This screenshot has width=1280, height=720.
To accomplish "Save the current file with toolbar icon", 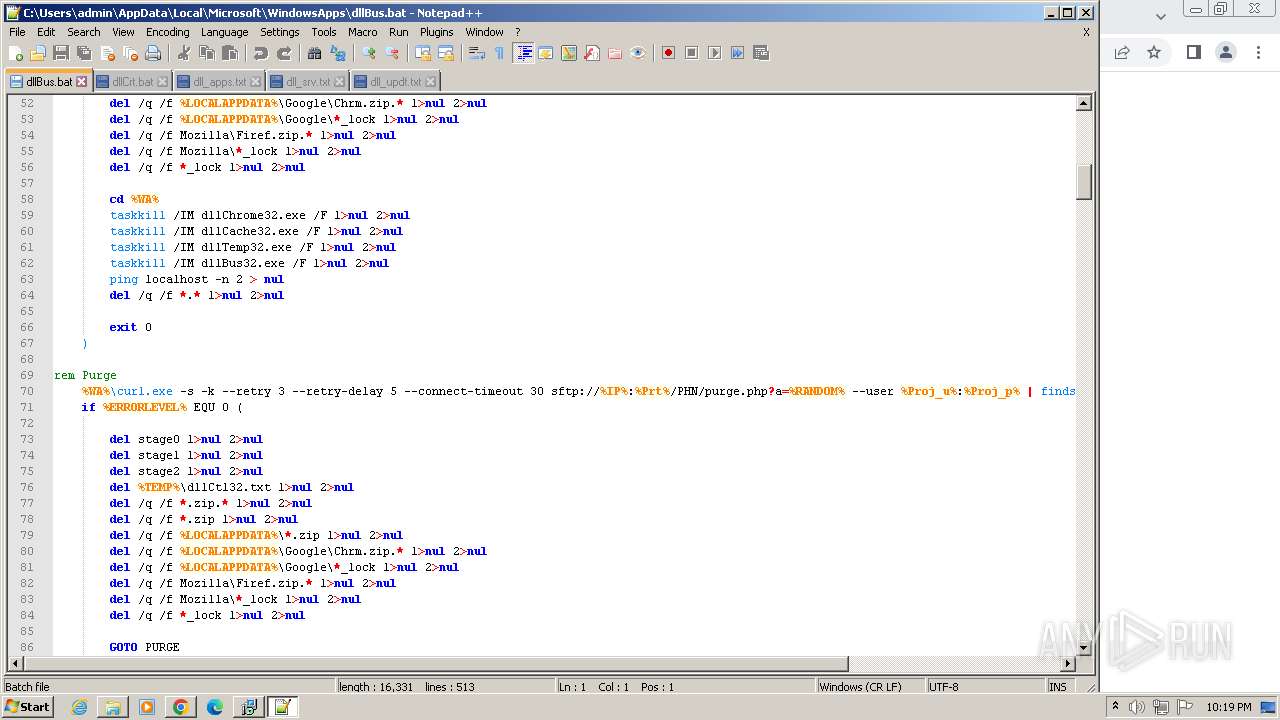I will [61, 53].
